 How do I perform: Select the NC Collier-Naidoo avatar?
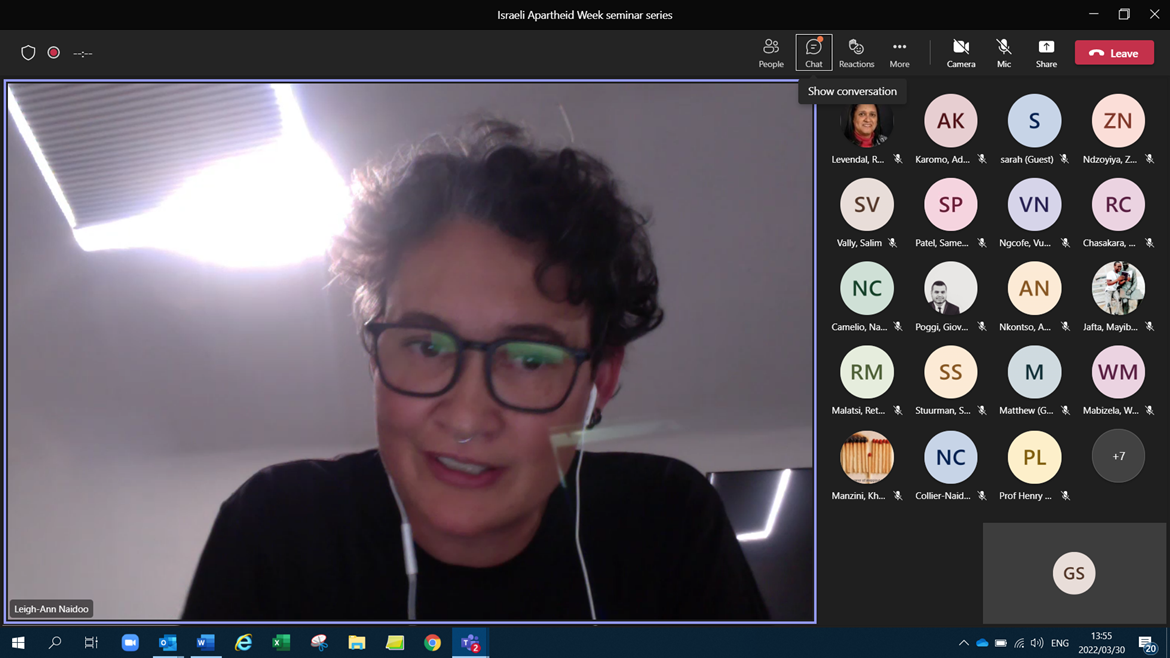[951, 457]
